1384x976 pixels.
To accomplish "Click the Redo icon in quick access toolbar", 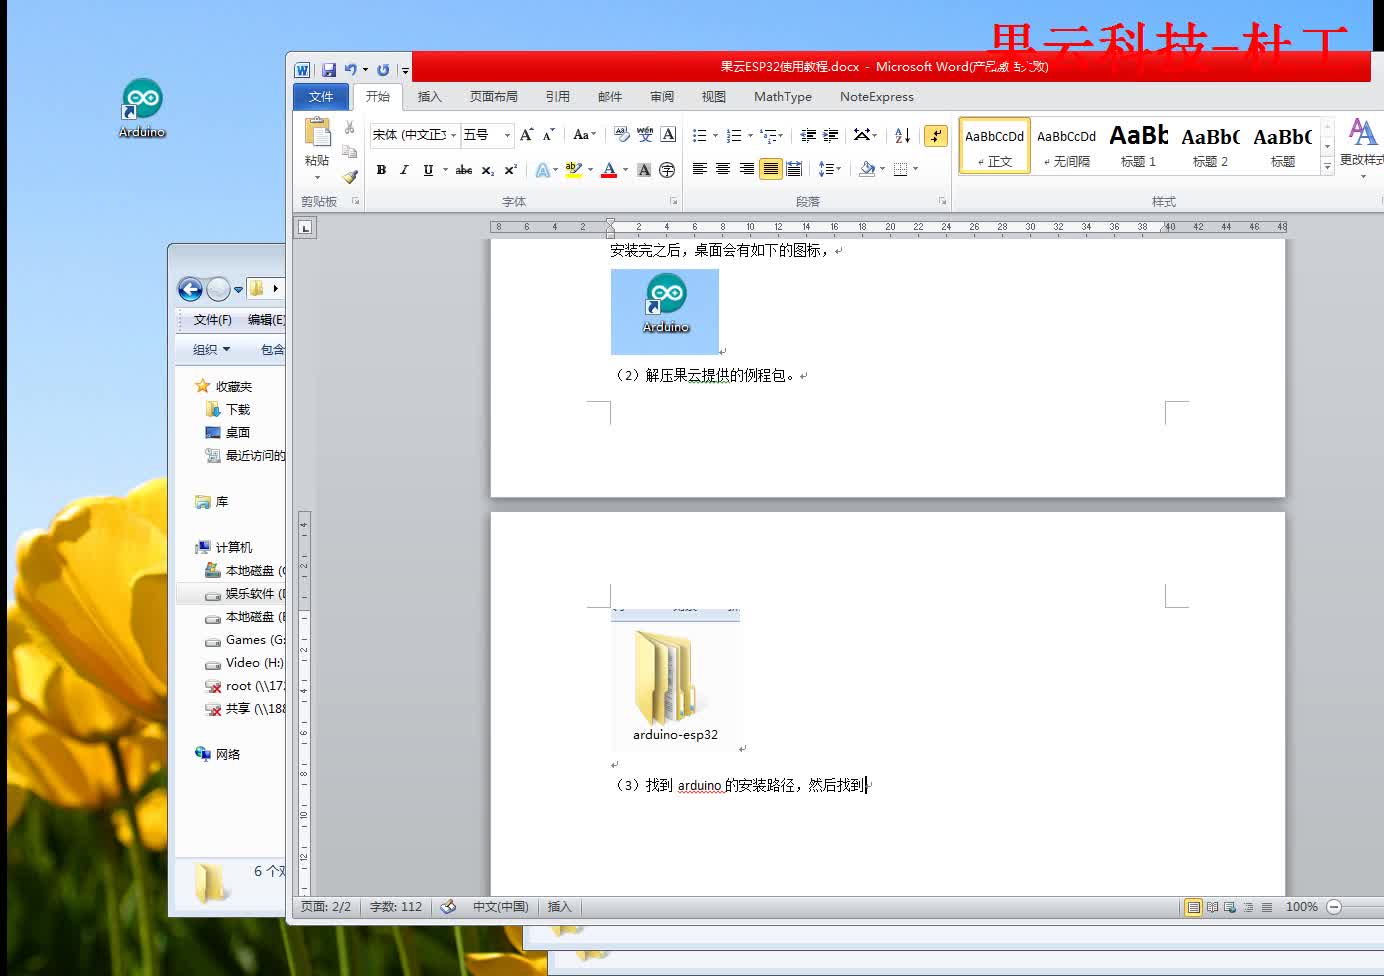I will tap(383, 70).
